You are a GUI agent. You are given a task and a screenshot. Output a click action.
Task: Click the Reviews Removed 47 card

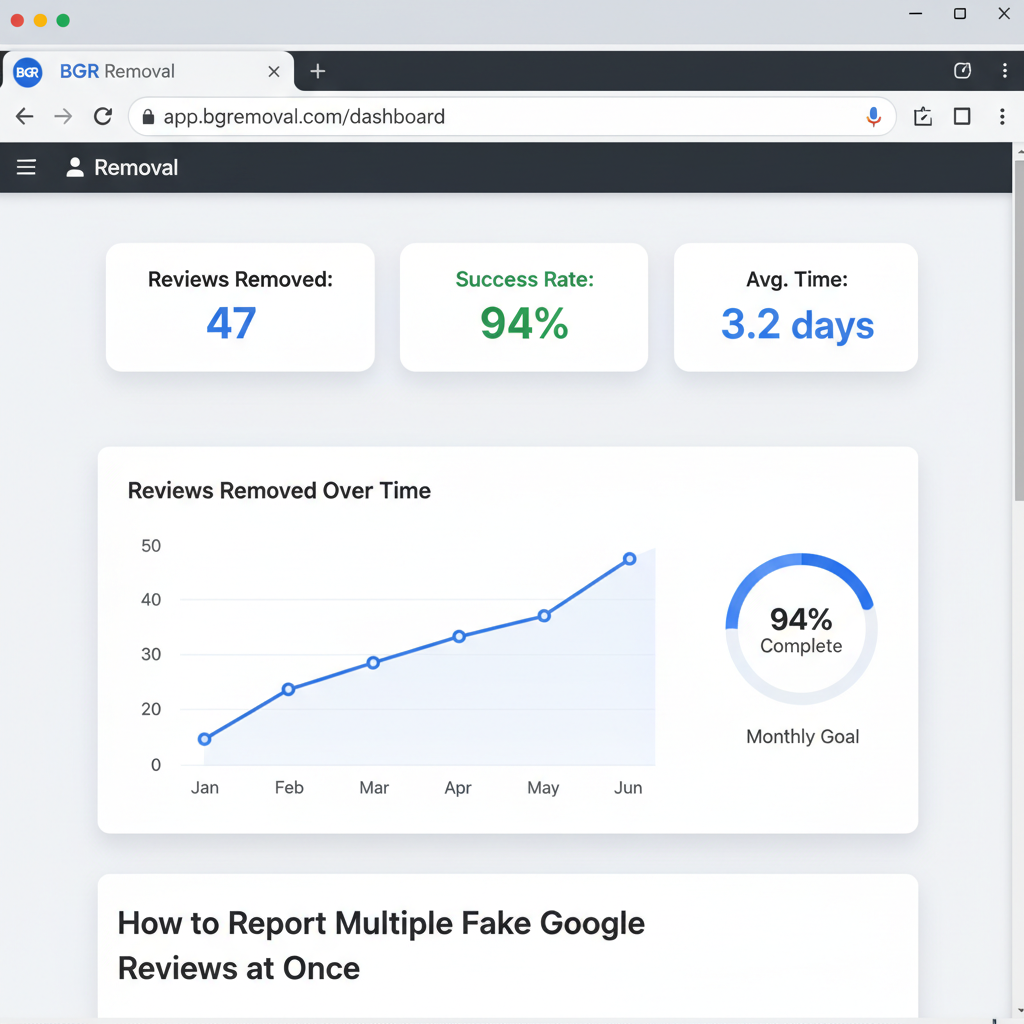[240, 308]
